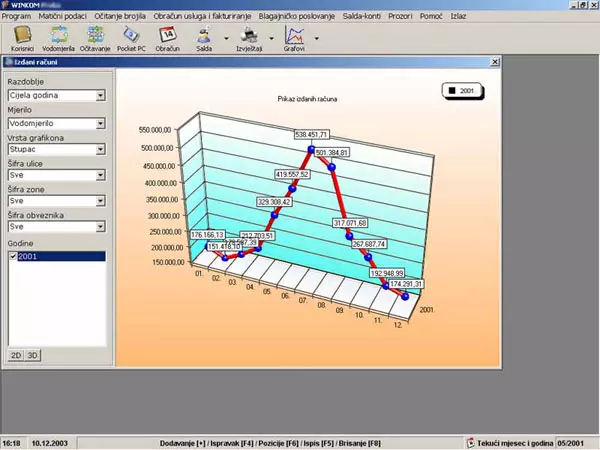The image size is (600, 450).
Task: Open the Obračun calendar icon
Action: pyautogui.click(x=168, y=37)
